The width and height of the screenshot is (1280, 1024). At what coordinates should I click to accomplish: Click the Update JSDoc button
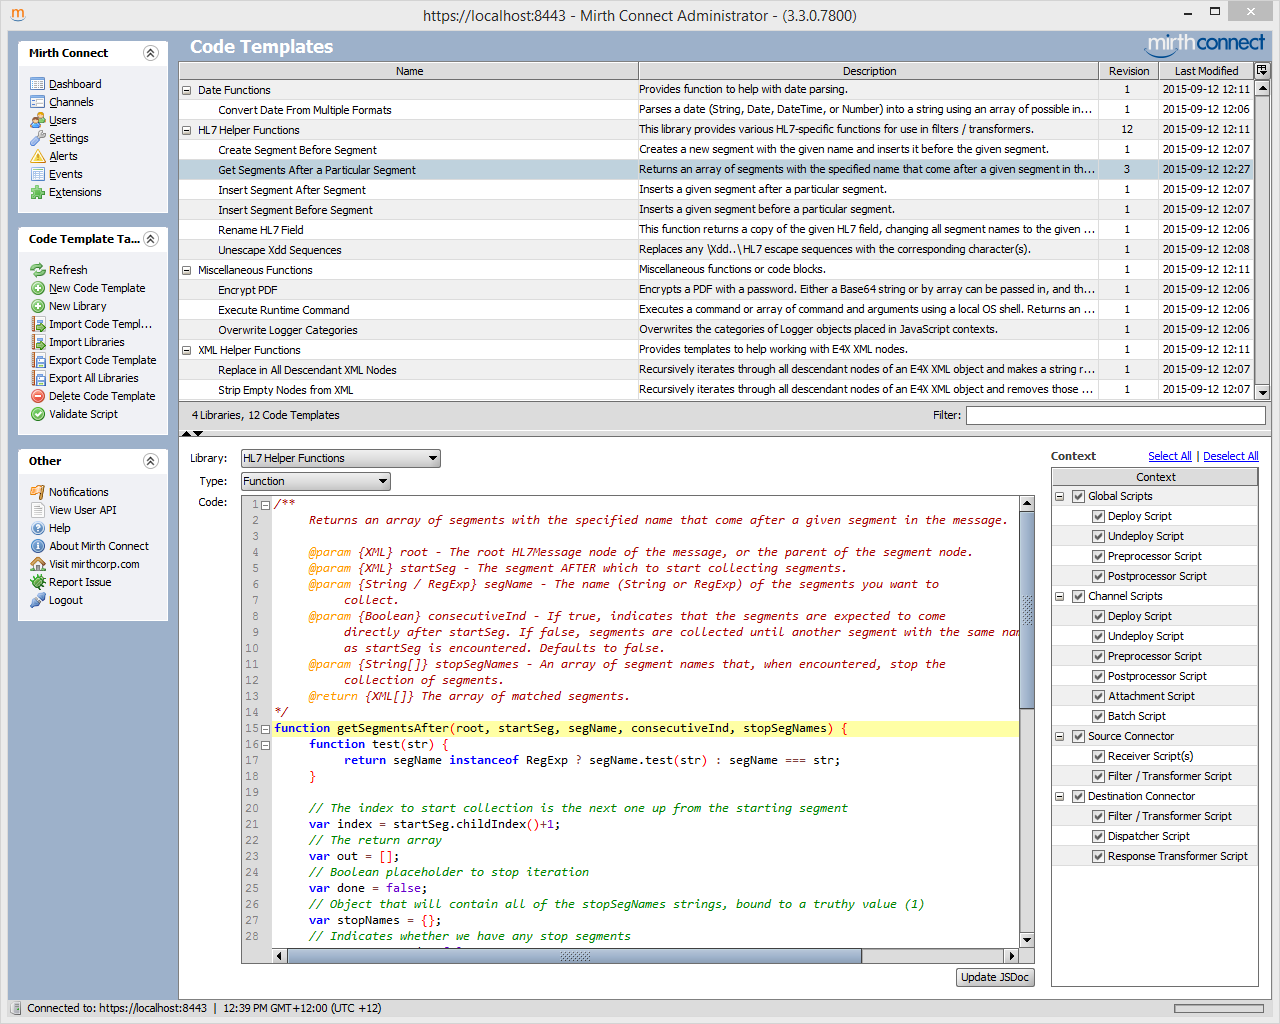click(x=995, y=978)
